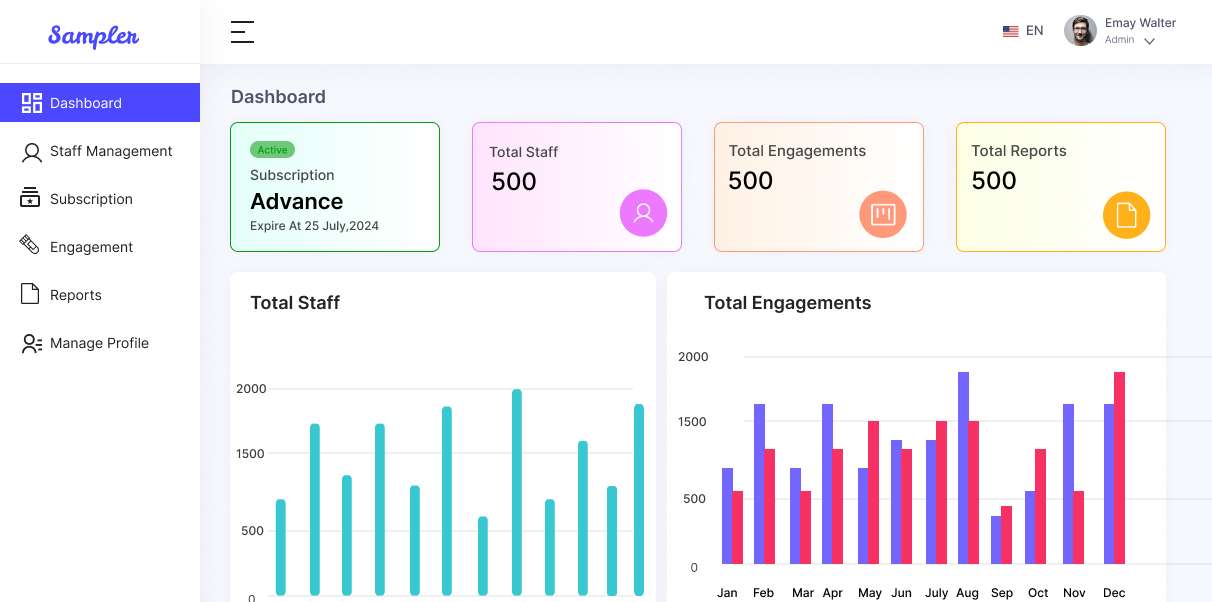Click the Subscription sidebar icon

click(x=31, y=198)
